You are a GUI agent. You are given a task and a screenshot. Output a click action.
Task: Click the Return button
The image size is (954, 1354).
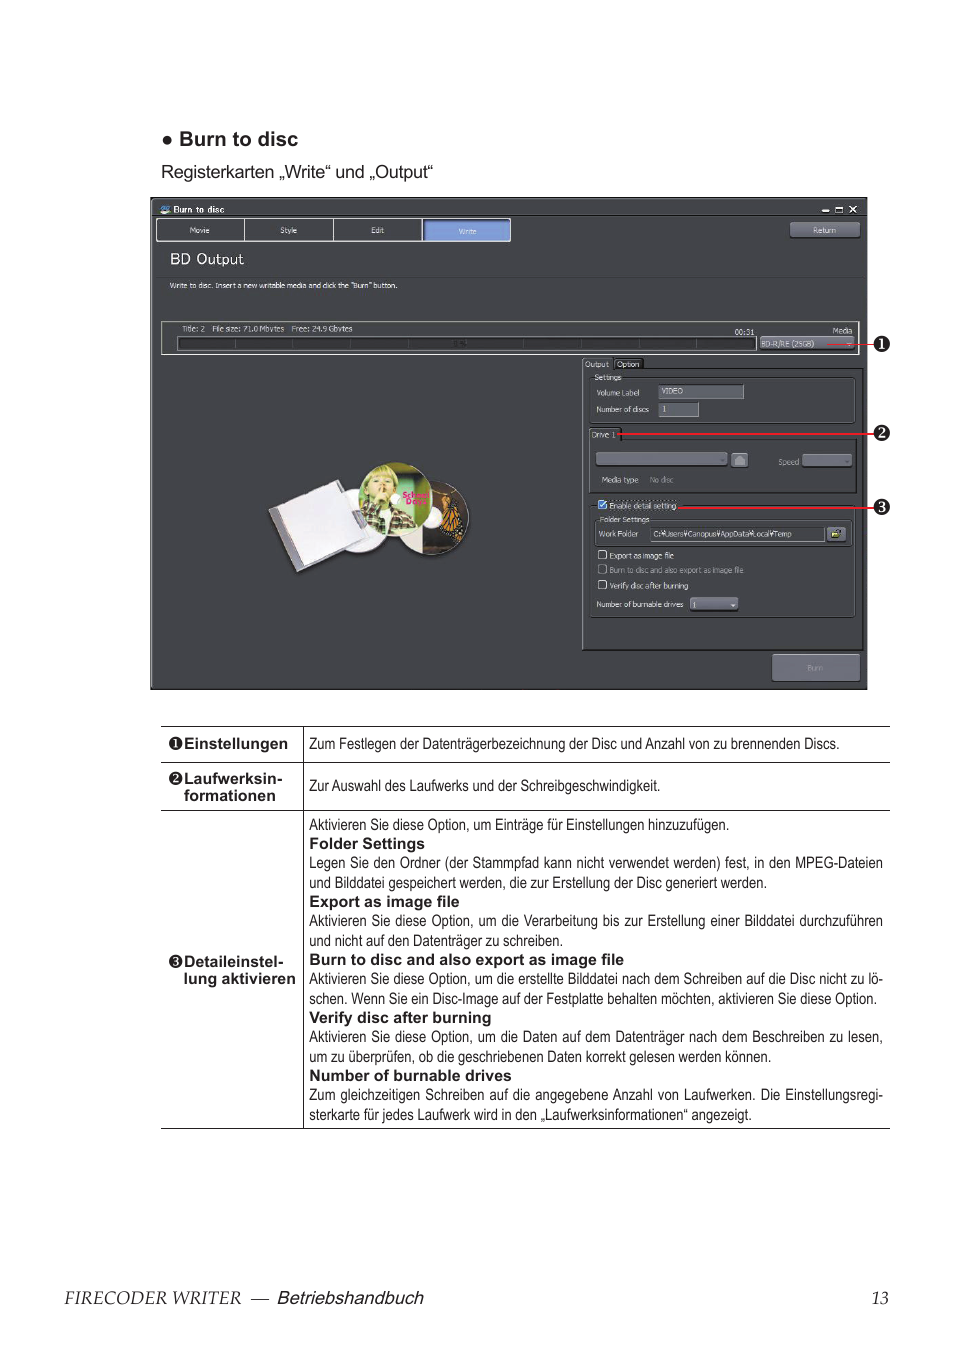pyautogui.click(x=824, y=230)
